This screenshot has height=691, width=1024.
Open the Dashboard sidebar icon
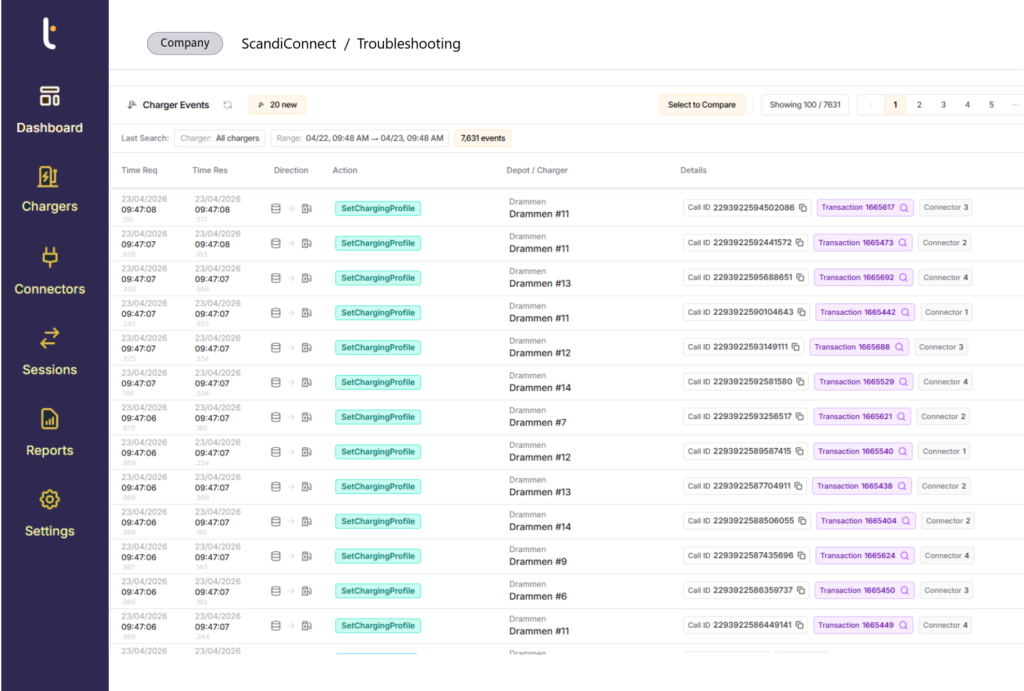(x=49, y=97)
